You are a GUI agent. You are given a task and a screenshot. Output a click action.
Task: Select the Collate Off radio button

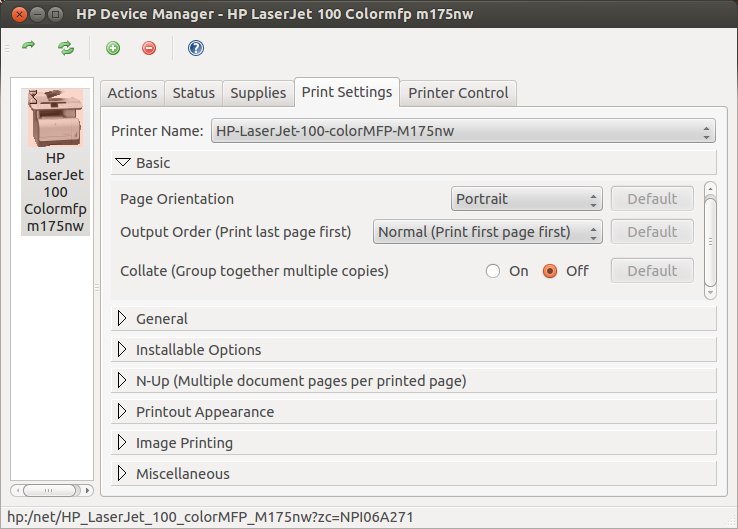pyautogui.click(x=549, y=271)
